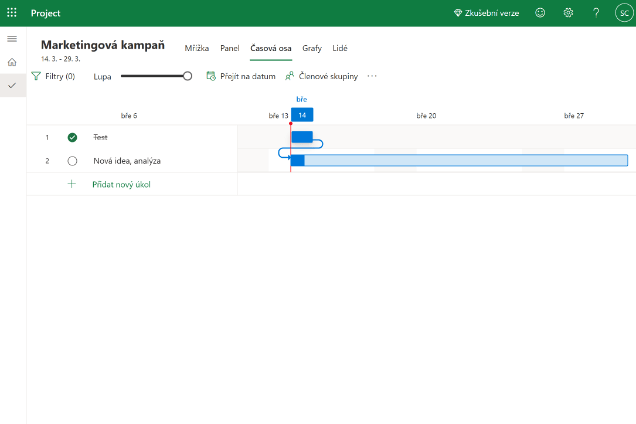Open the feedback smiley icon

(541, 13)
